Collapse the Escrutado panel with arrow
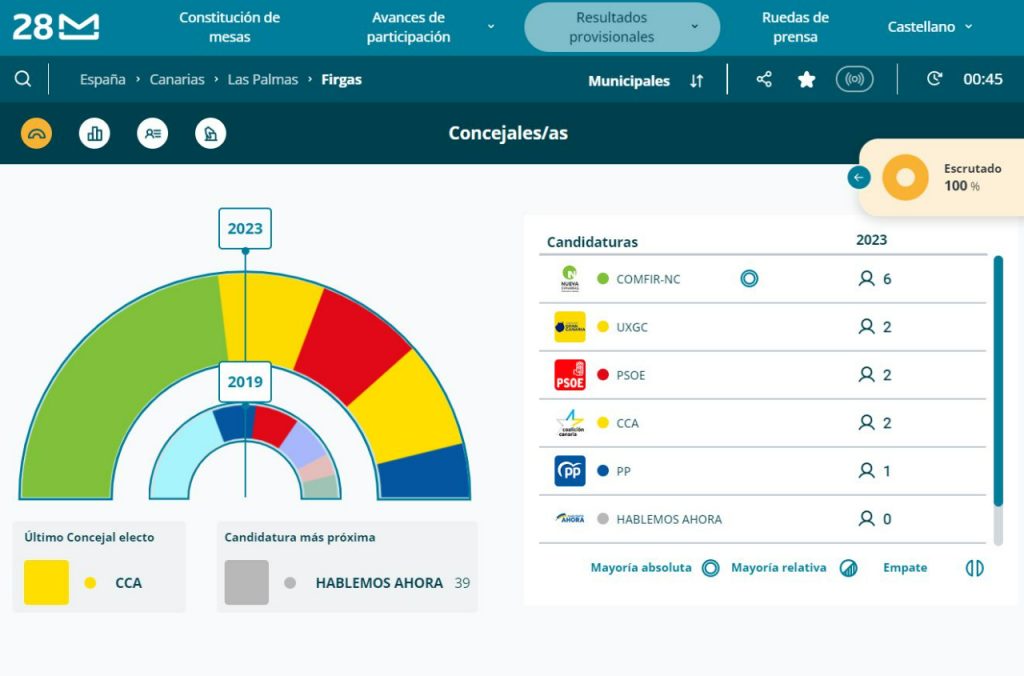The image size is (1024, 676). click(x=859, y=177)
